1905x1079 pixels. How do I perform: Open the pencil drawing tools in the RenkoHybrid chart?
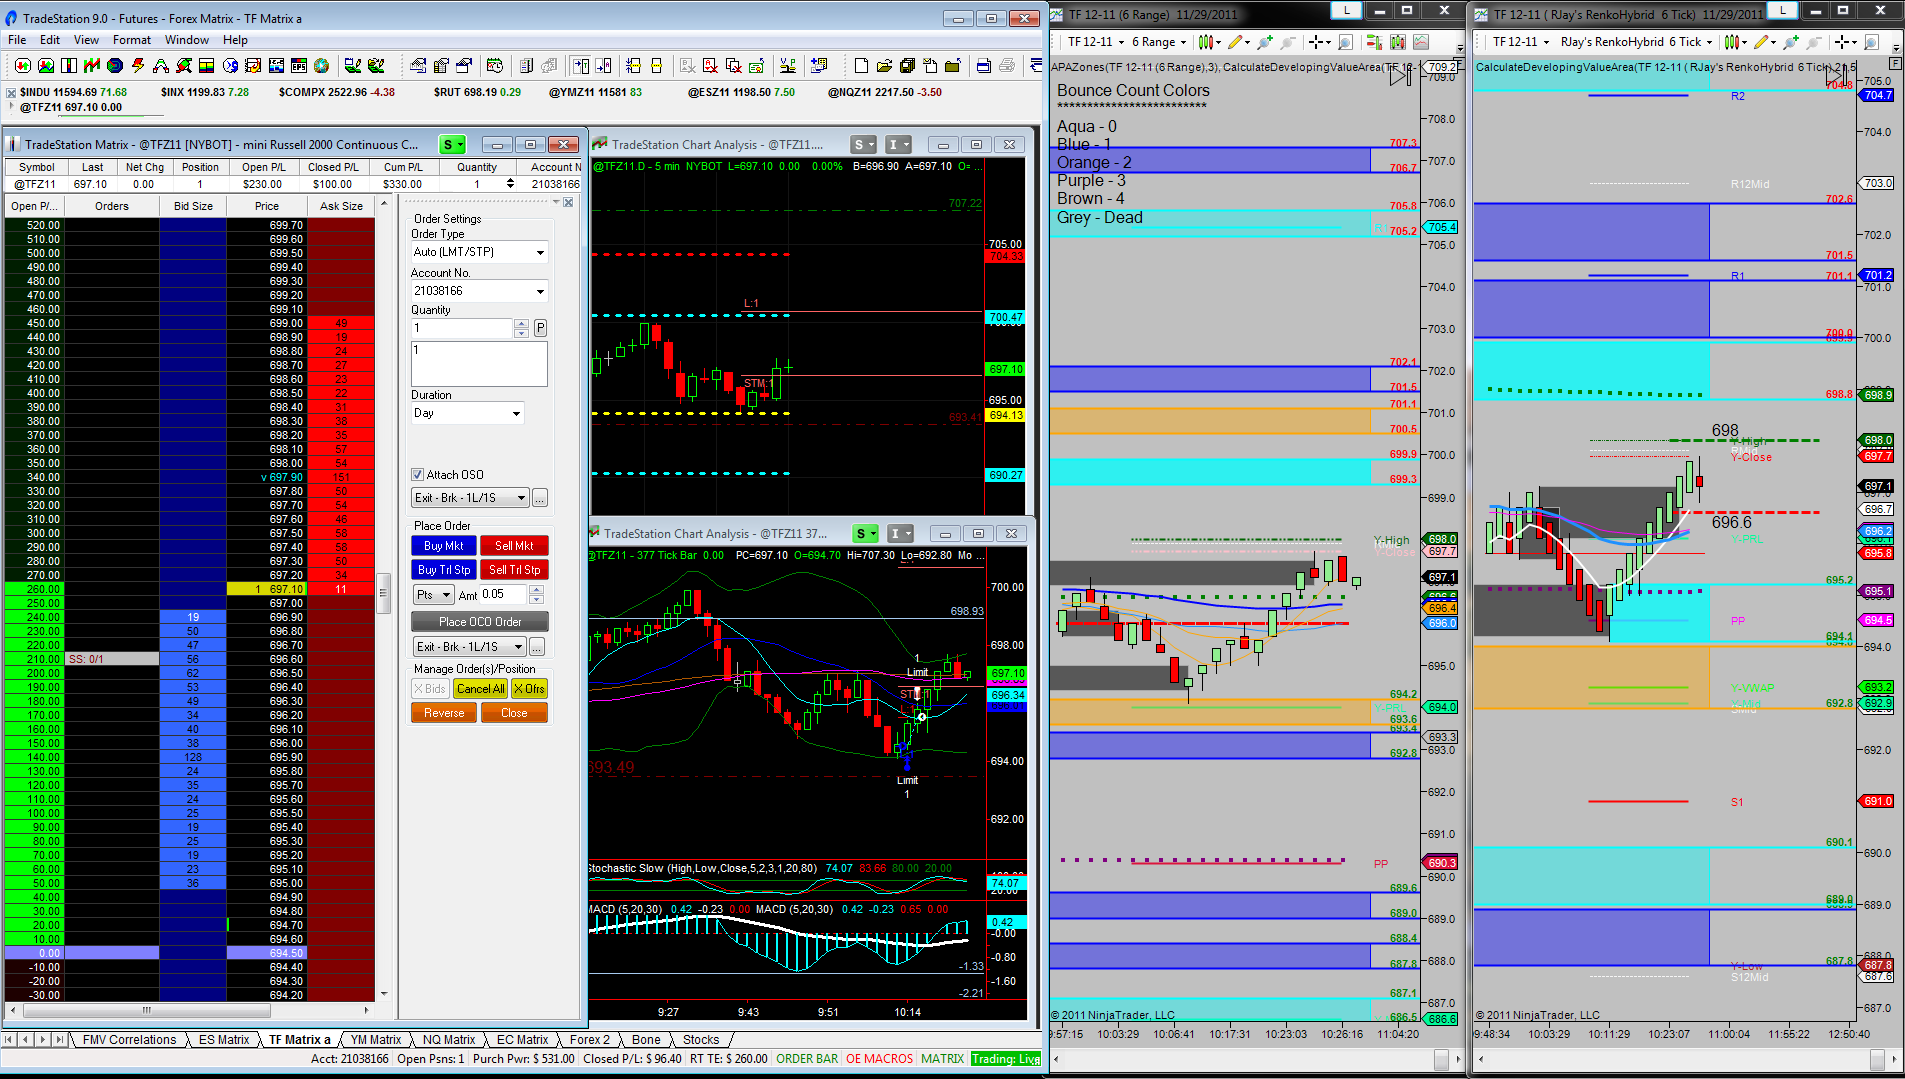click(x=1764, y=42)
